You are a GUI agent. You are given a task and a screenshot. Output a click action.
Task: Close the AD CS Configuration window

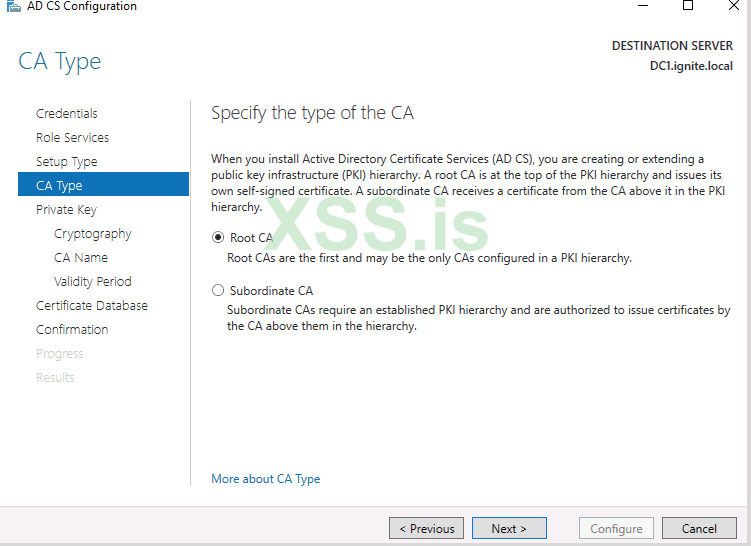click(732, 6)
